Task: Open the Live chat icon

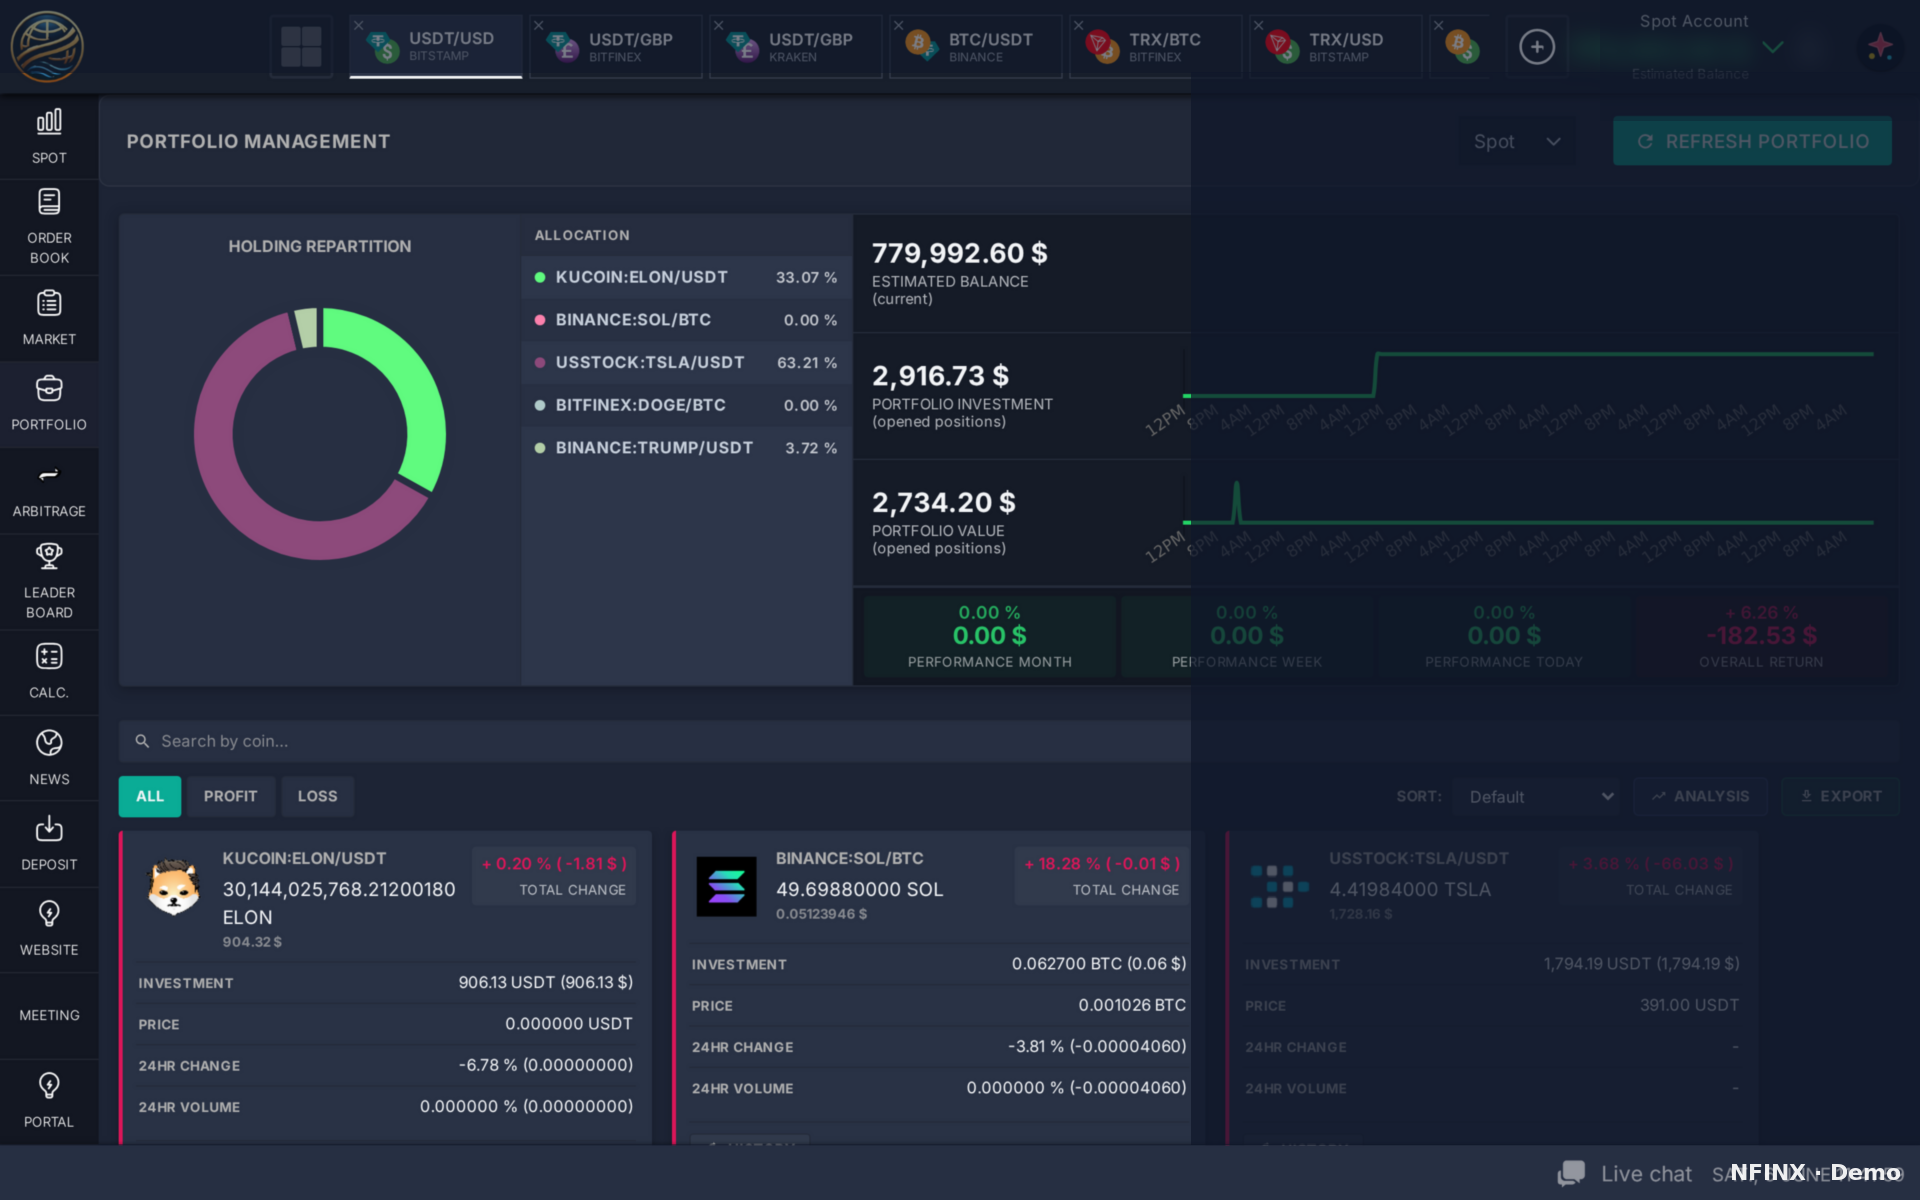Action: [x=1571, y=1173]
